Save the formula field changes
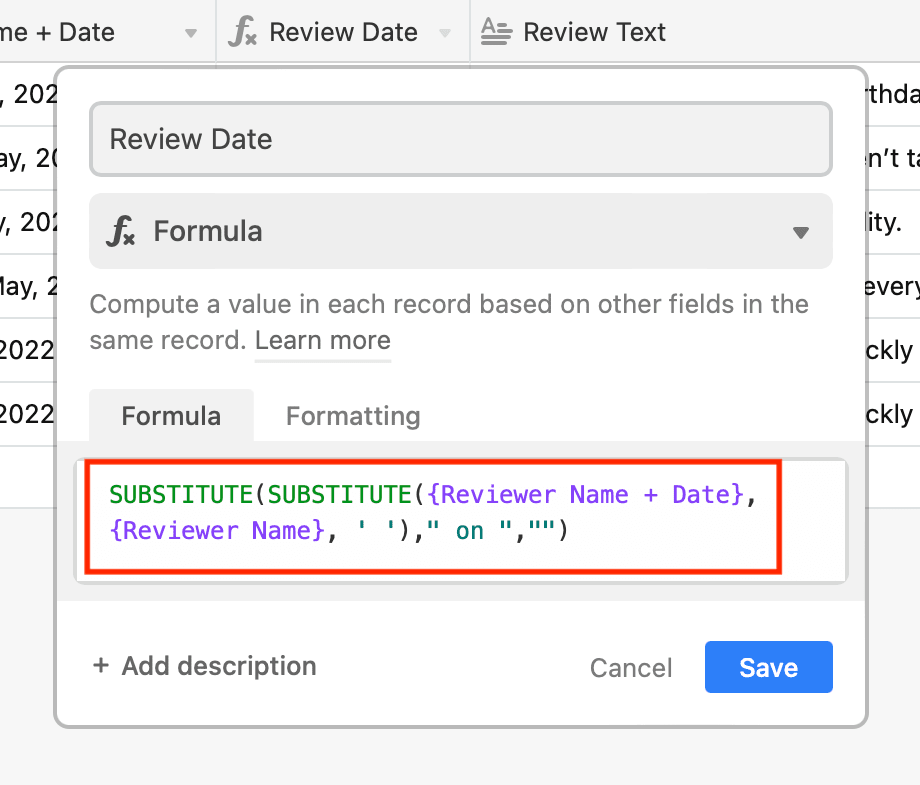 [x=769, y=667]
